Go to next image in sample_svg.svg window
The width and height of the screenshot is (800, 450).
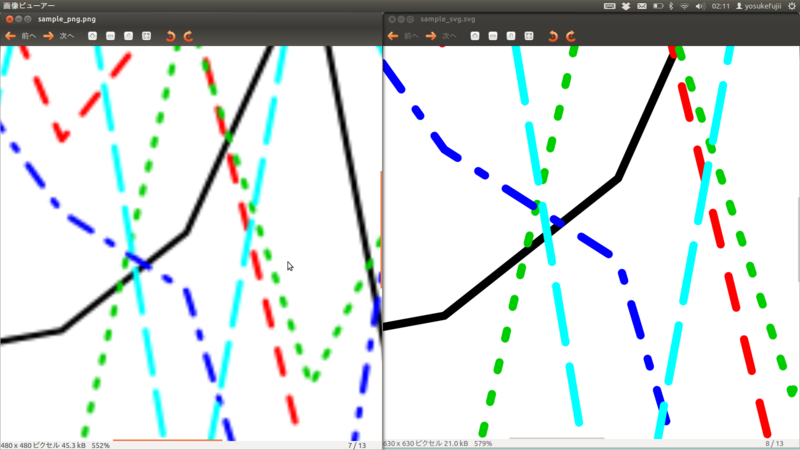tap(431, 36)
